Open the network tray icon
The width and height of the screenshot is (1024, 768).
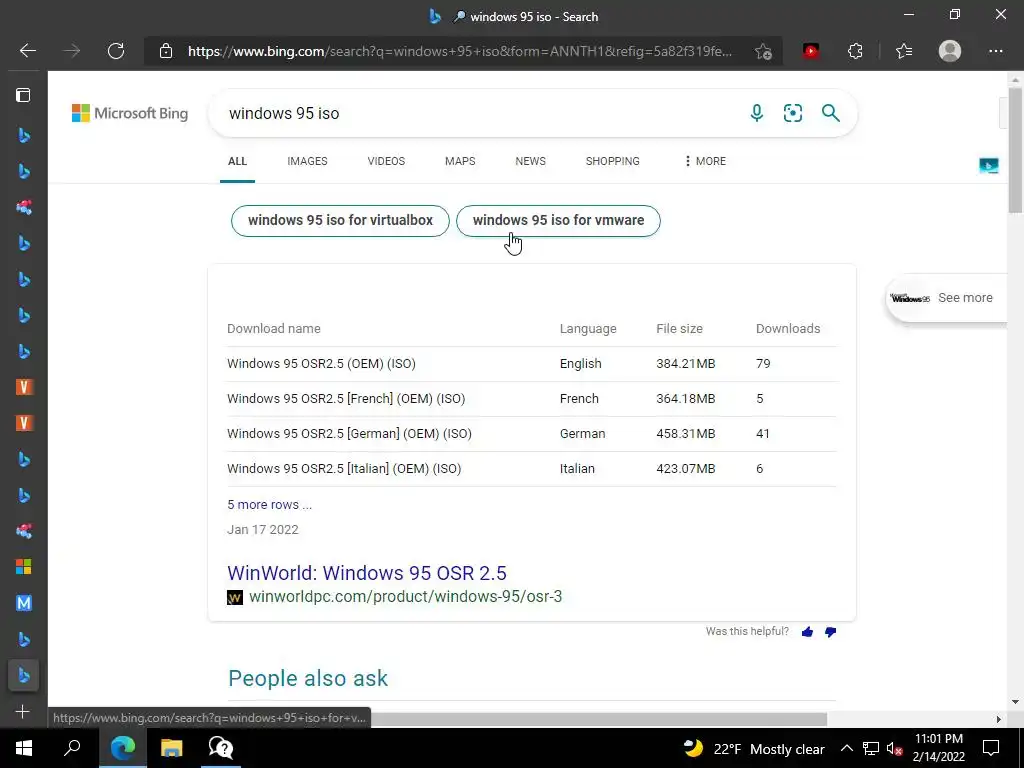(x=871, y=749)
